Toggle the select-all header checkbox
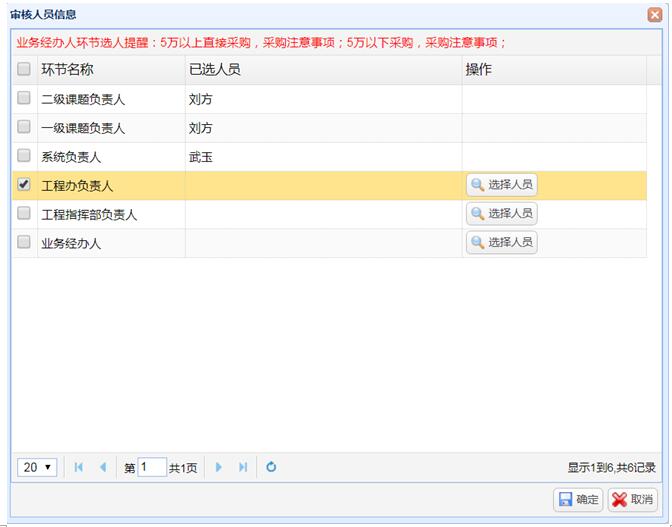The image size is (672, 527). click(24, 69)
